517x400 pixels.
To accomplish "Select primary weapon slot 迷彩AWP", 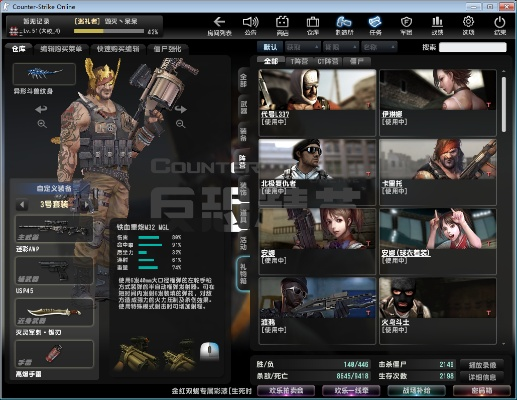I will 54,229.
